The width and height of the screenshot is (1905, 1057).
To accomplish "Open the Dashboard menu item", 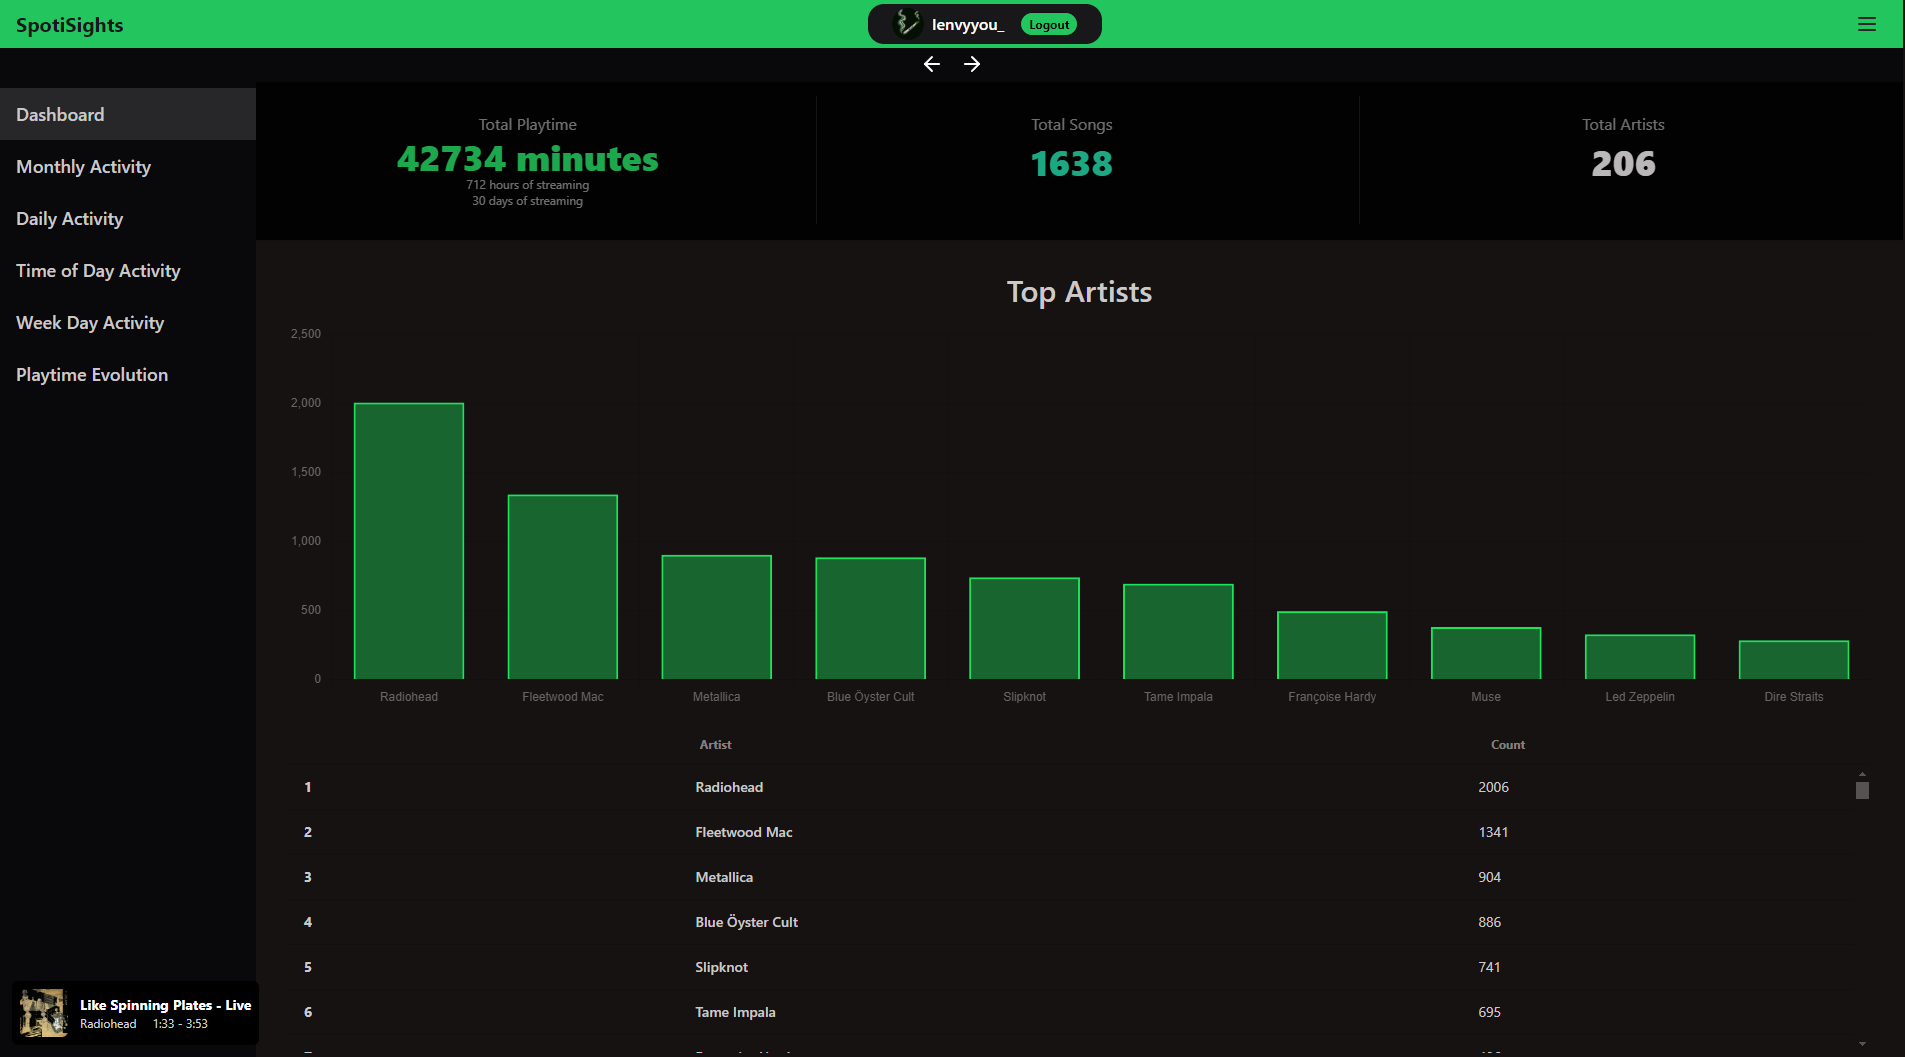I will click(x=60, y=115).
